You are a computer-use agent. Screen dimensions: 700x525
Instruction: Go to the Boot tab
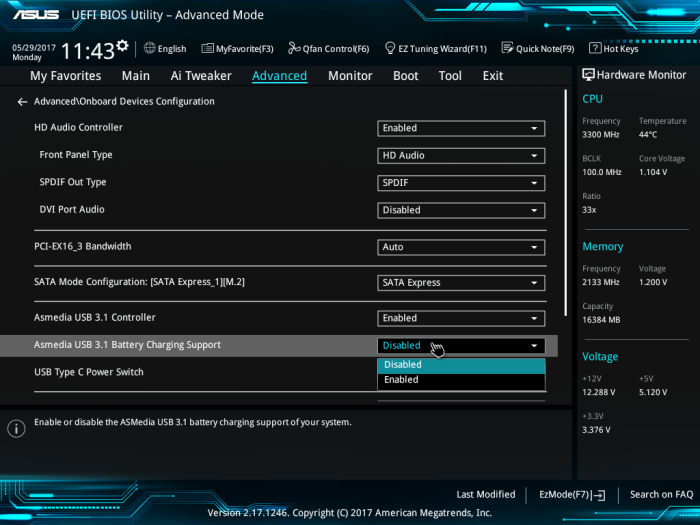point(405,76)
